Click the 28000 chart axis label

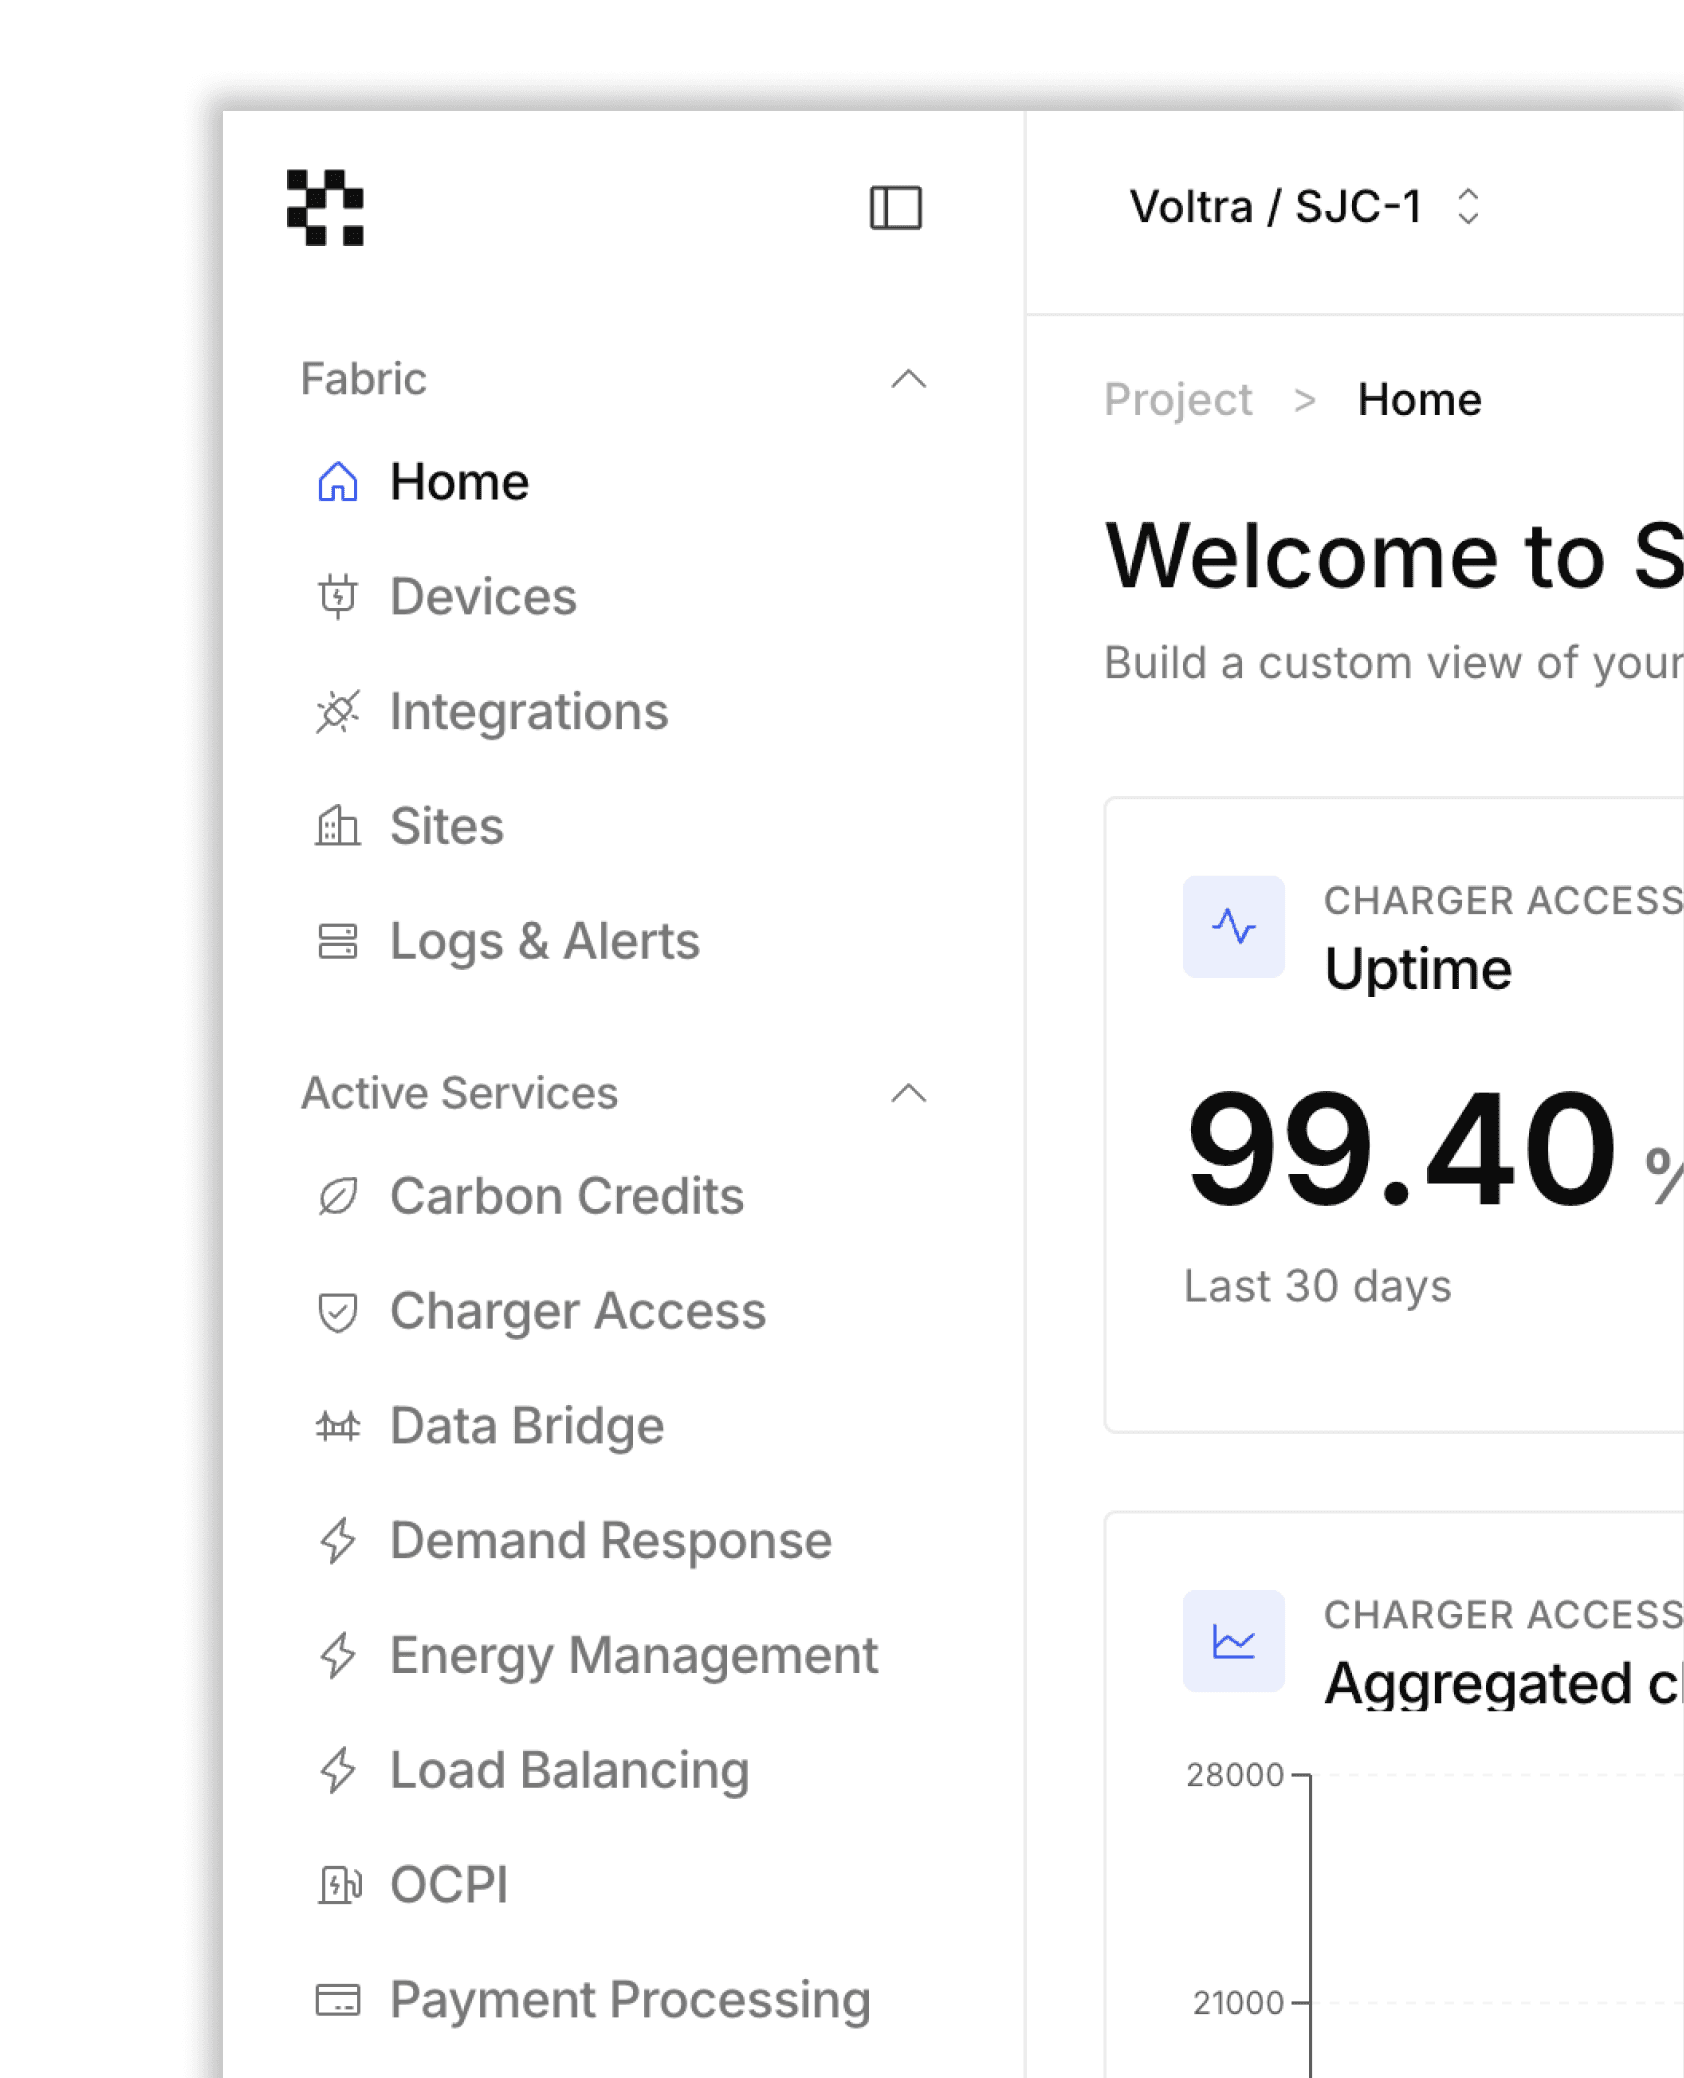[1235, 1775]
